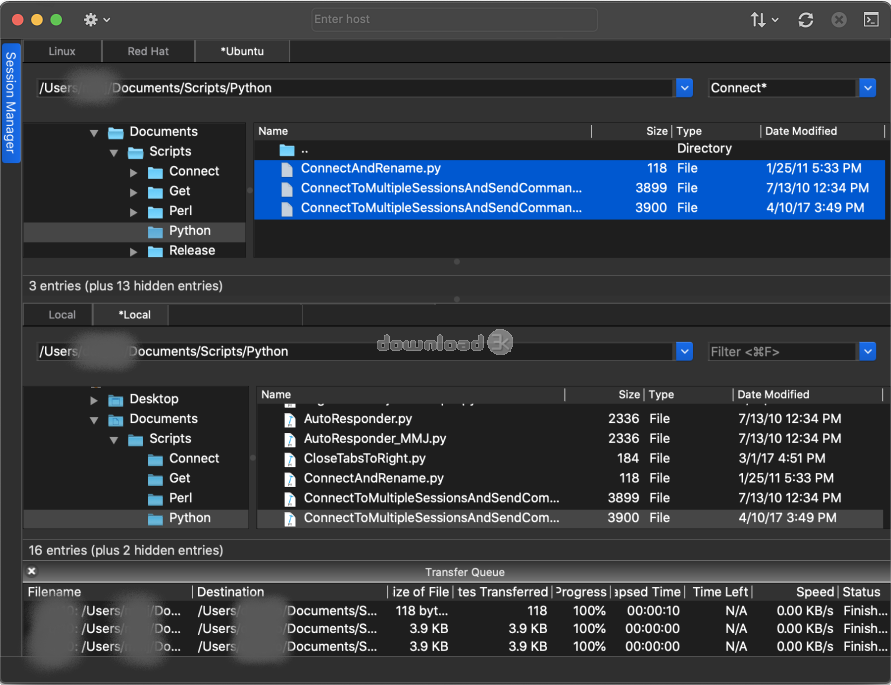
Task: Click the Python folder icon in the Local tree
Action: point(155,519)
